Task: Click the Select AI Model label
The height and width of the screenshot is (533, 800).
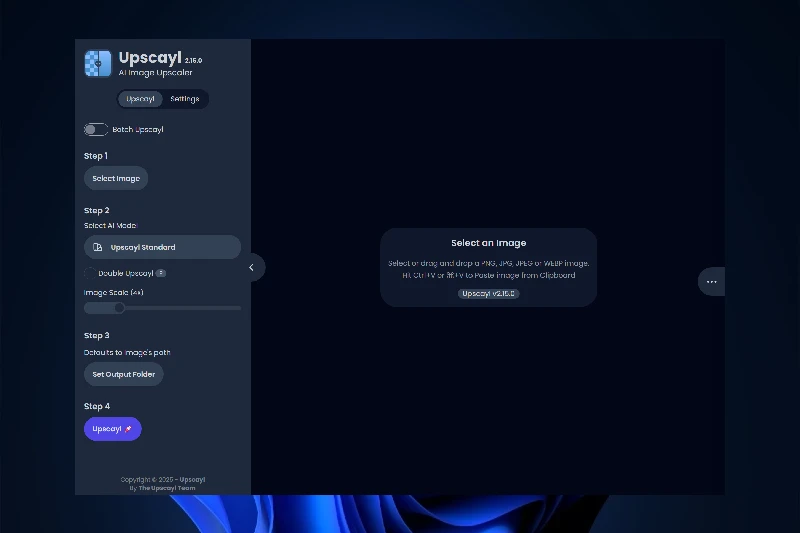Action: (111, 225)
